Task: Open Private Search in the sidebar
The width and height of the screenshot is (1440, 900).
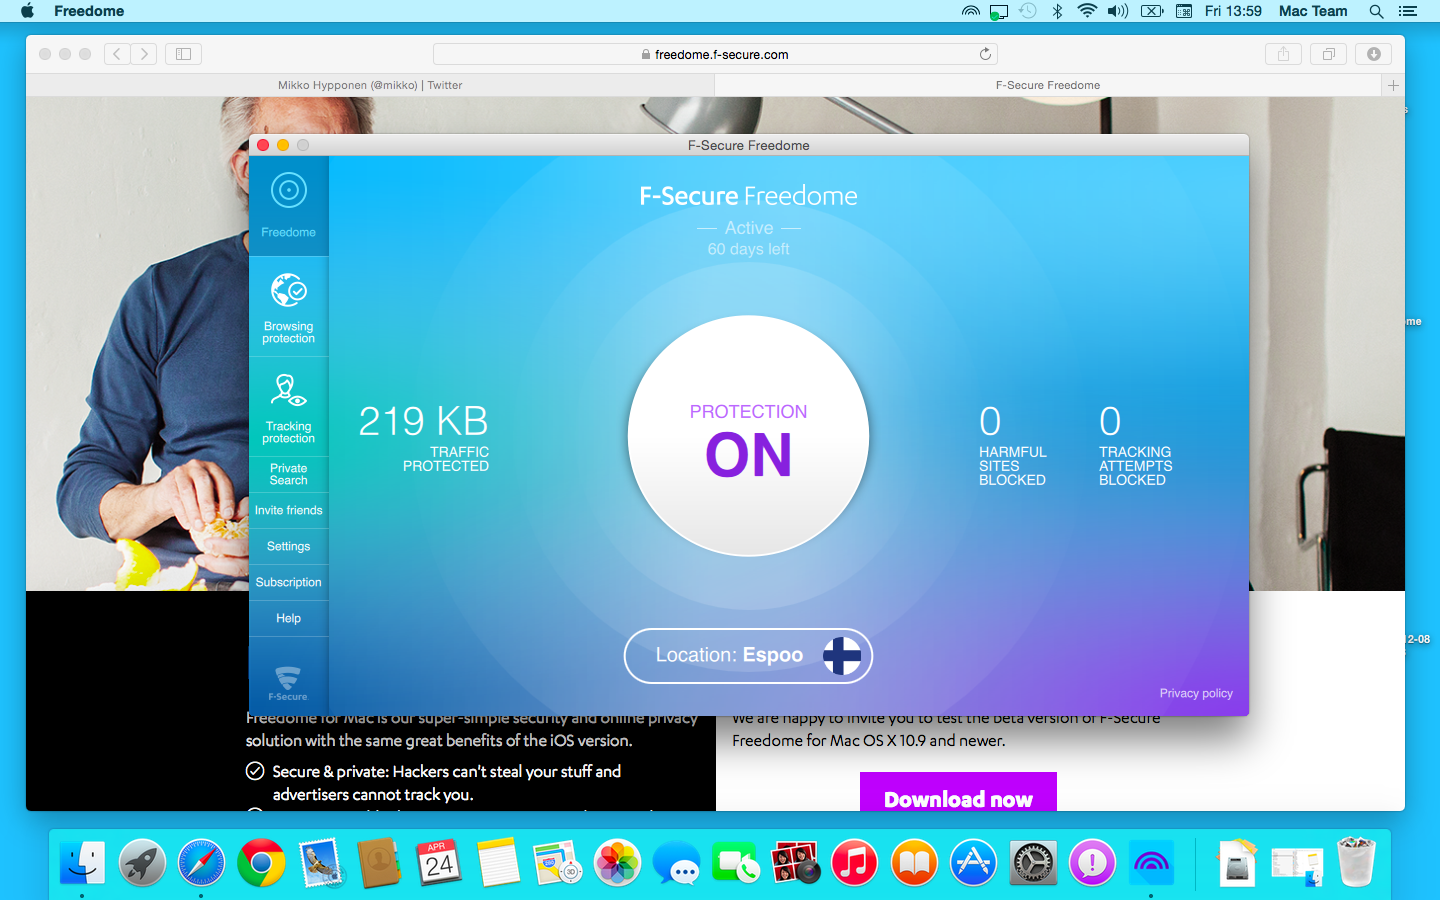Action: (288, 474)
